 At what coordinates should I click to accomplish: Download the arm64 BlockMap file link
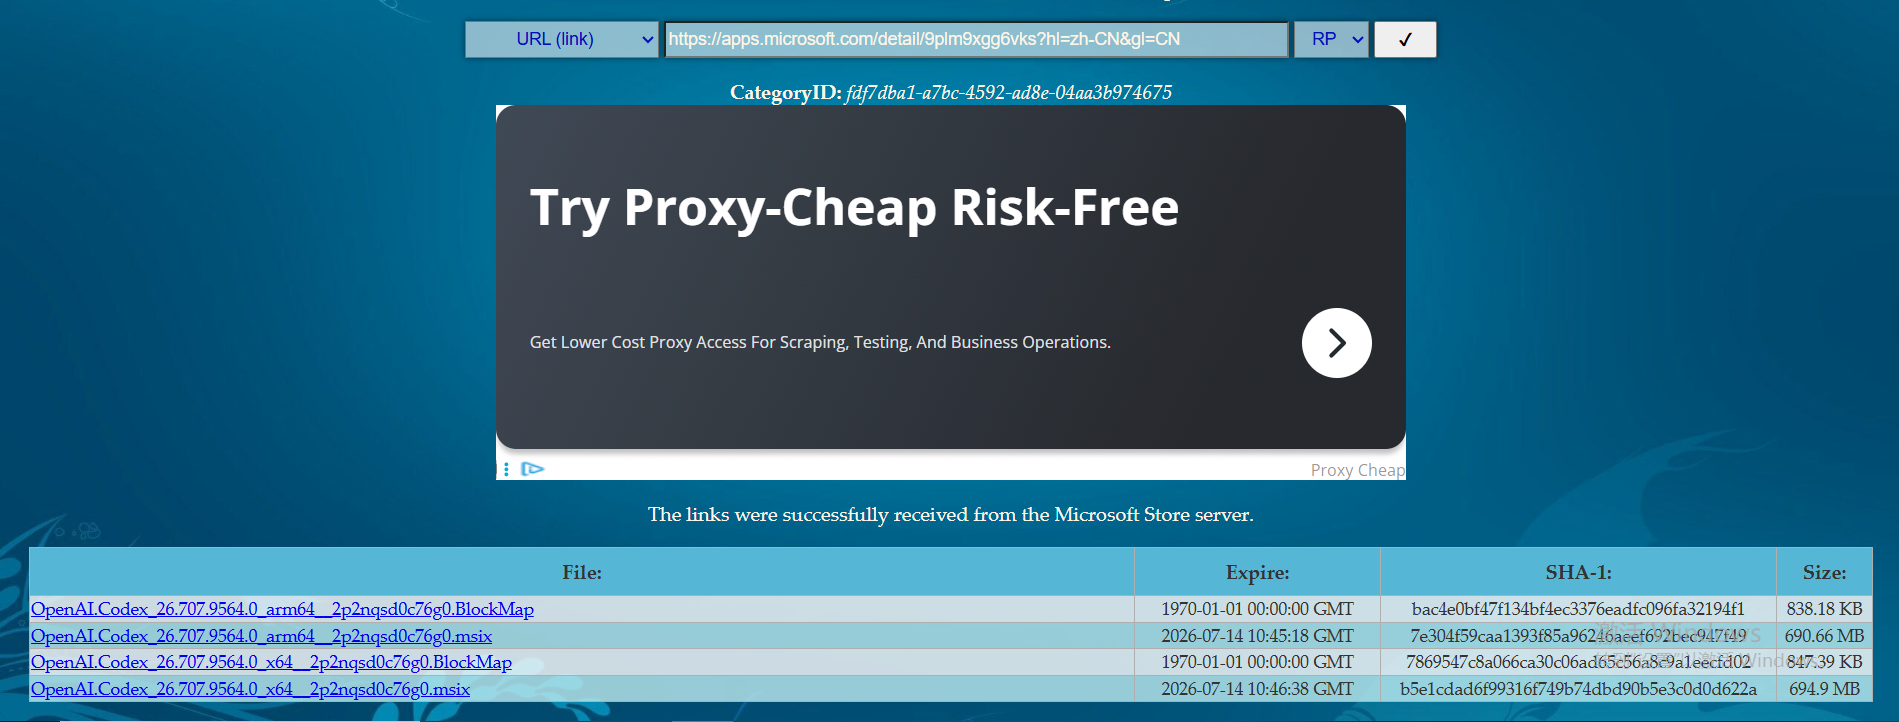point(282,609)
